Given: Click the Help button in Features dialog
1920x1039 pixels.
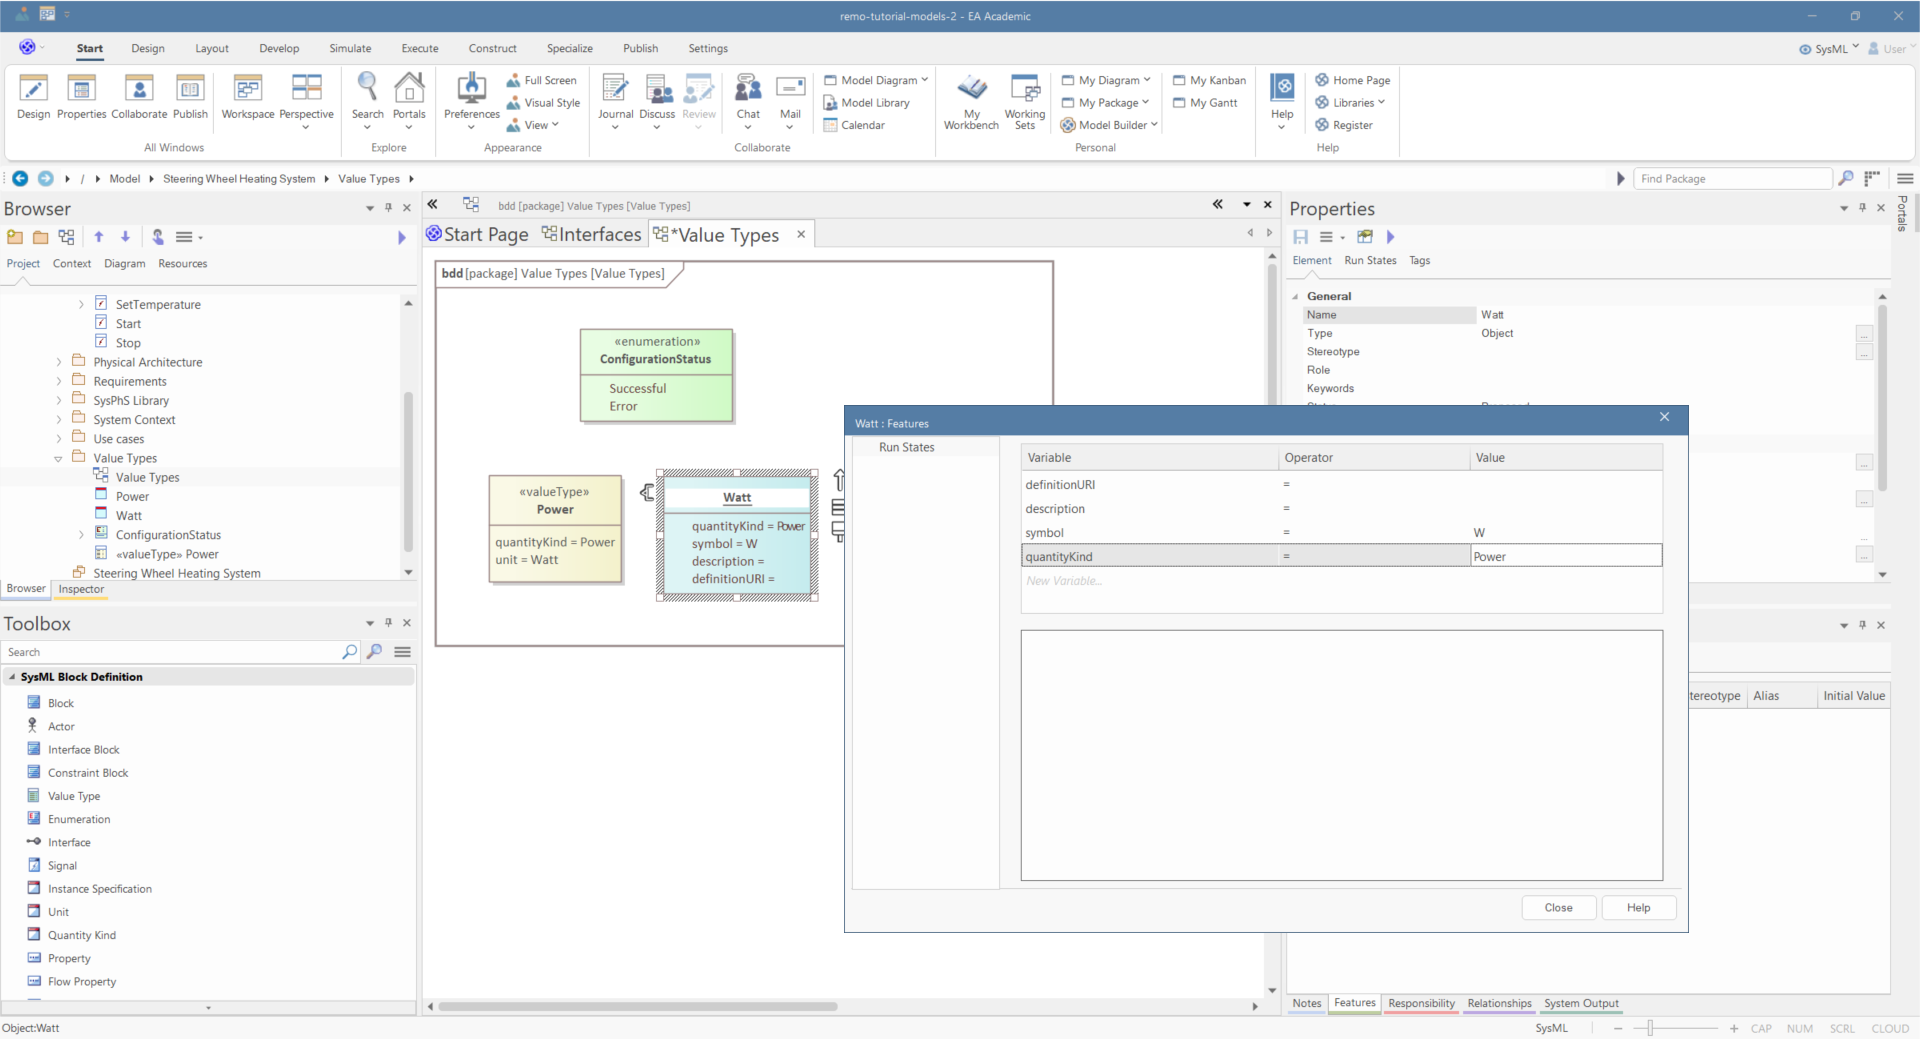Looking at the screenshot, I should (x=1638, y=908).
